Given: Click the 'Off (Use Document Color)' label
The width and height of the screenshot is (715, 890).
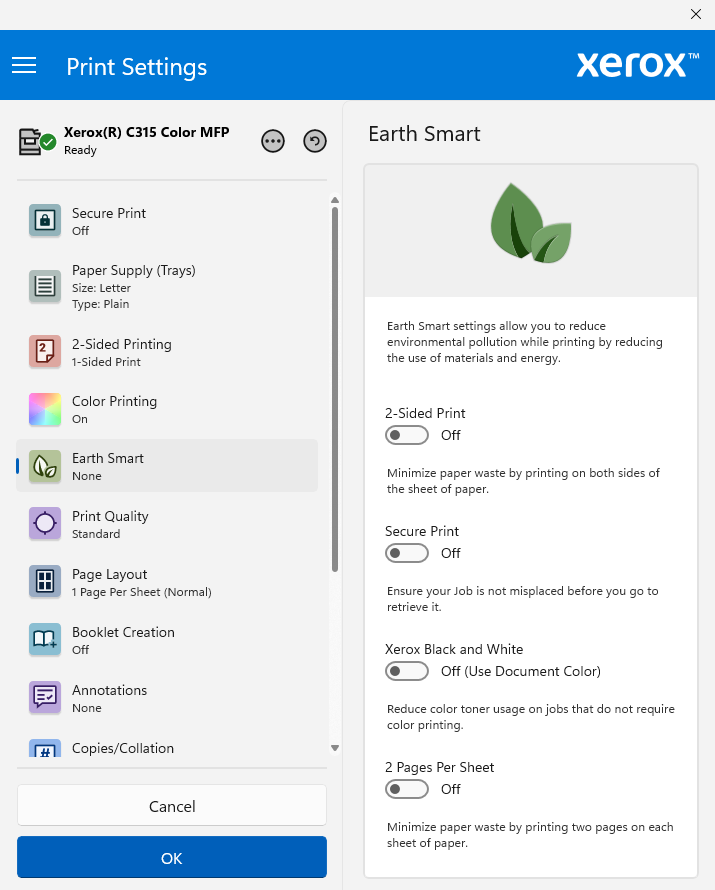Looking at the screenshot, I should click(x=520, y=671).
